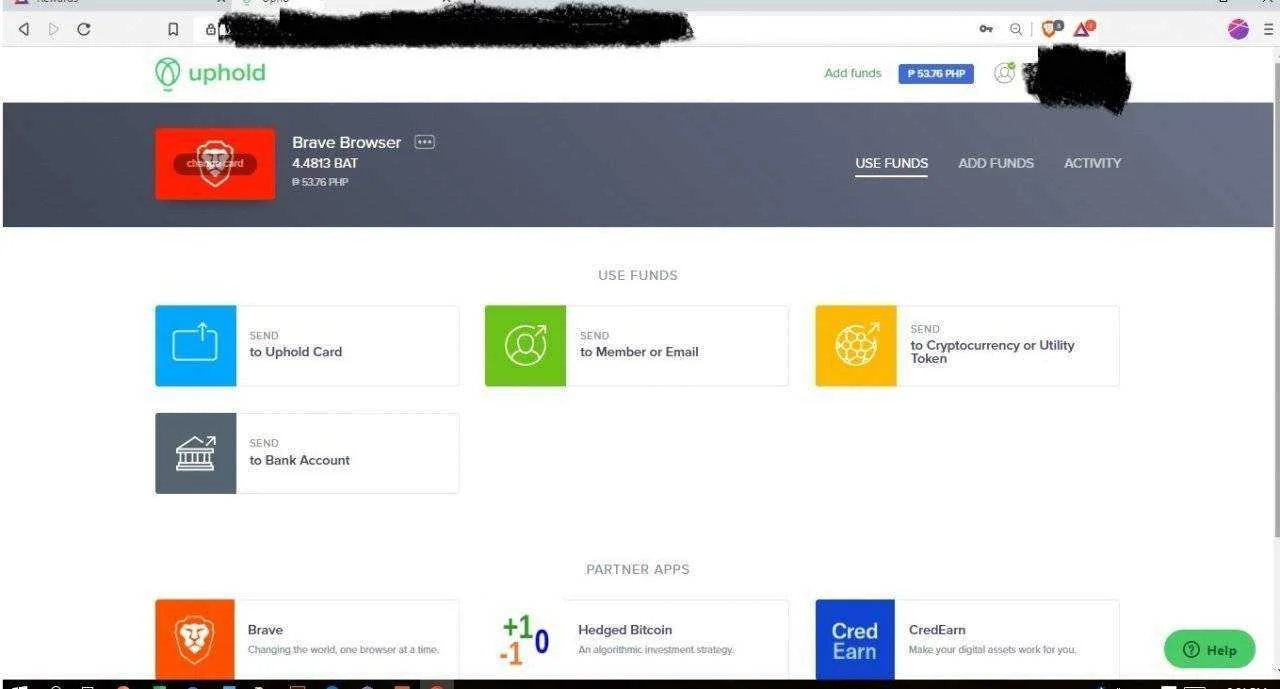Click the Brave Browser card name
1280x689 pixels.
point(346,142)
